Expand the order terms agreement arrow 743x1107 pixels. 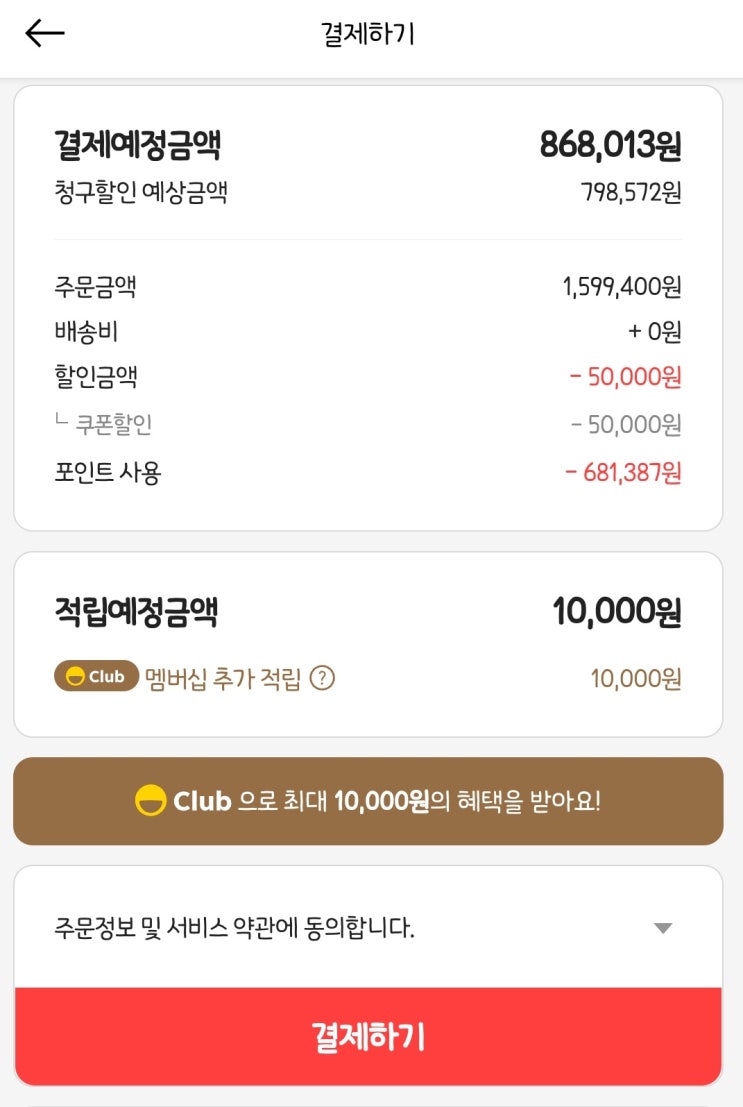pyautogui.click(x=662, y=928)
